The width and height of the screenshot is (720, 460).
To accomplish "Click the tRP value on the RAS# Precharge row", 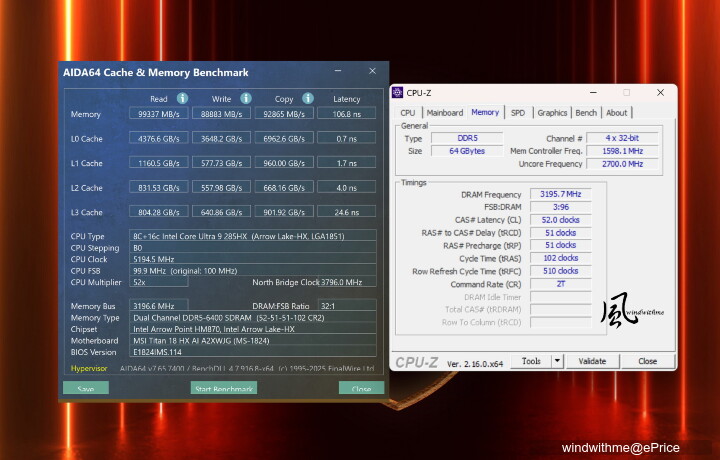I will tap(561, 245).
